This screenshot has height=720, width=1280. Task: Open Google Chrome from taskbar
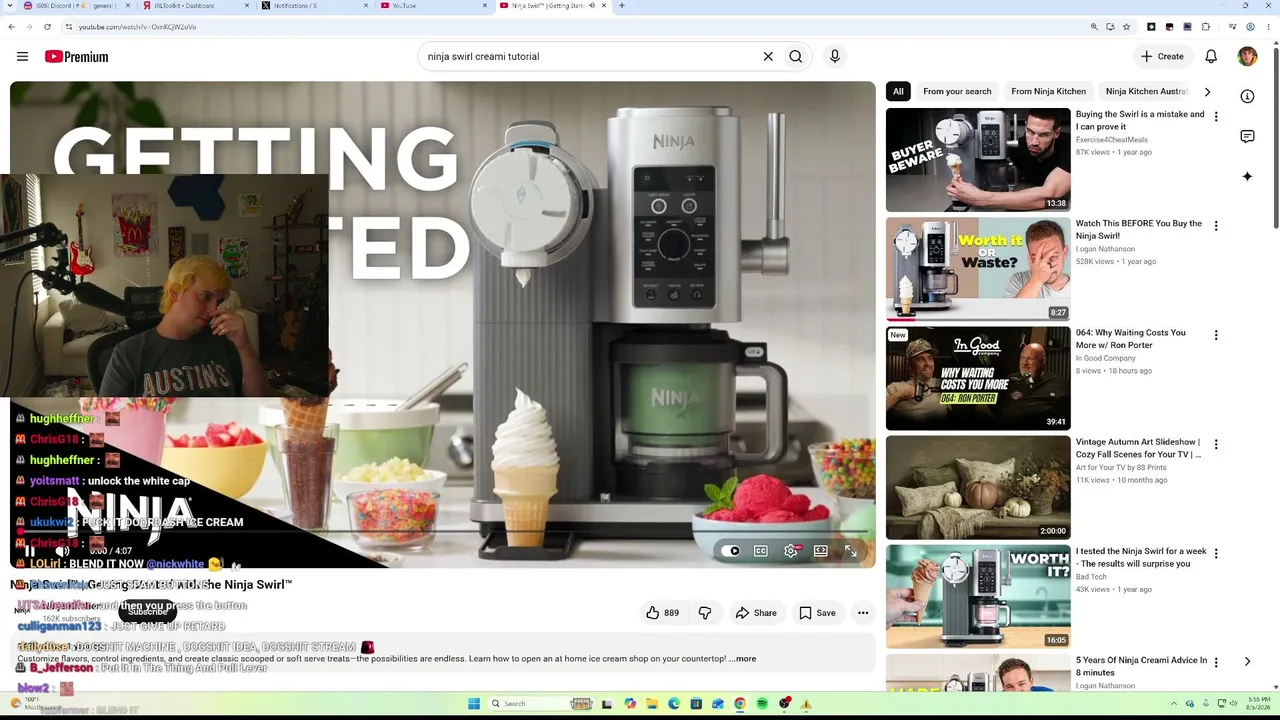[740, 704]
